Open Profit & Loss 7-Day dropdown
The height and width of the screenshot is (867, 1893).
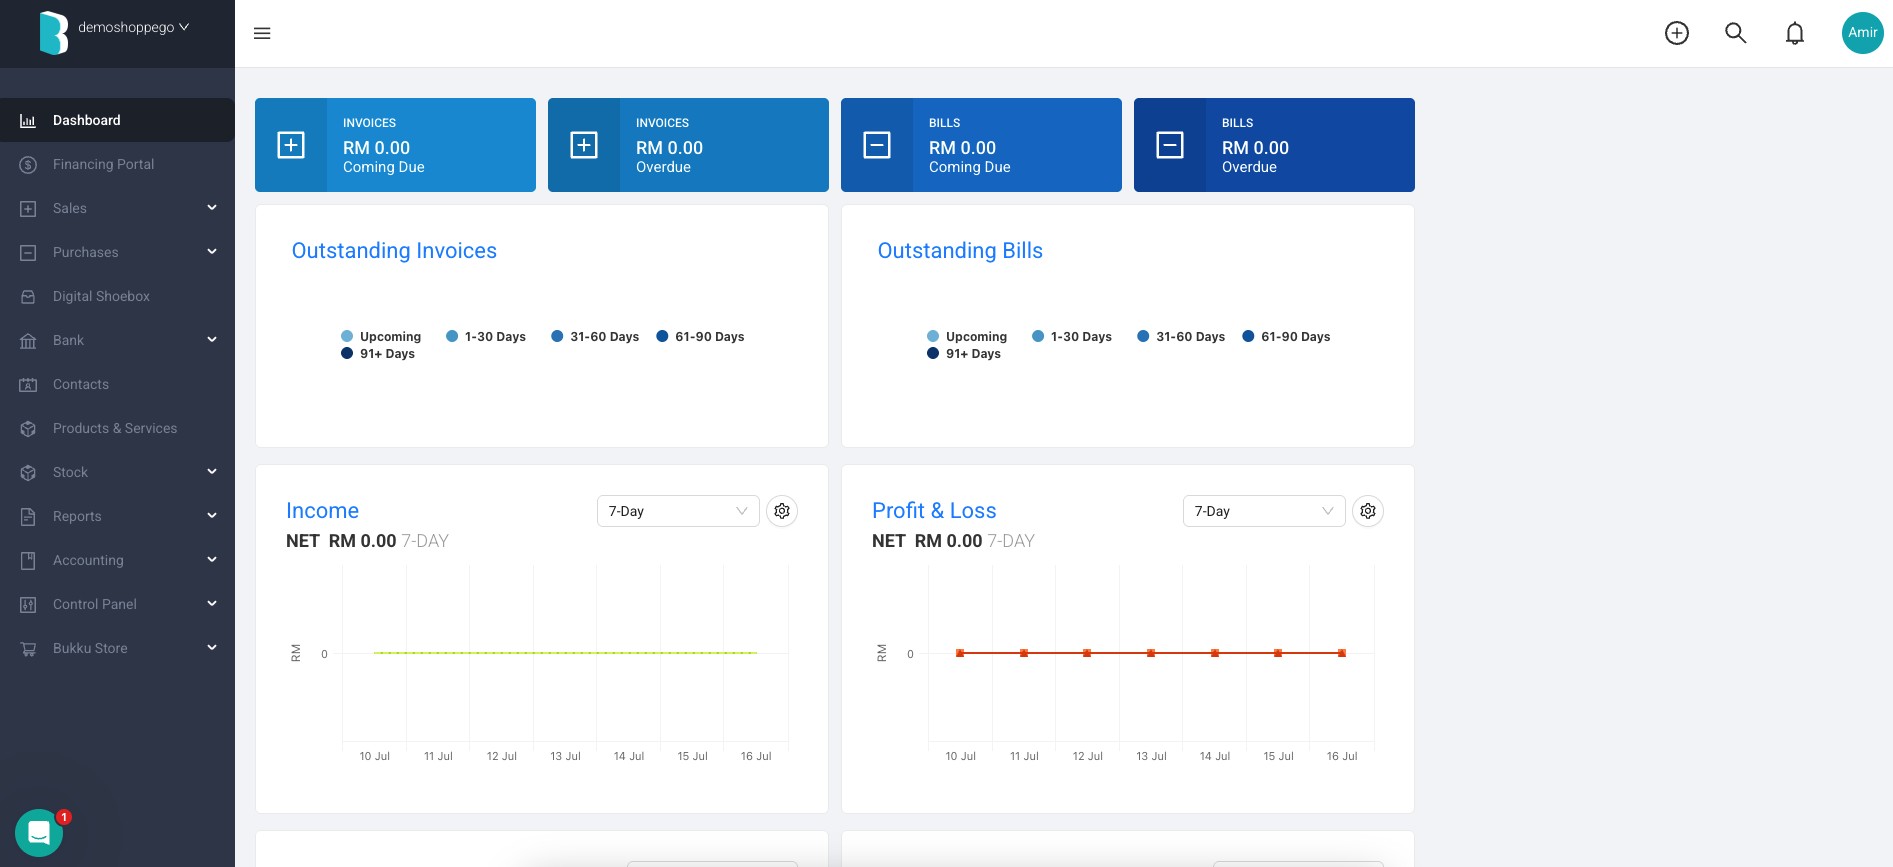pos(1264,511)
